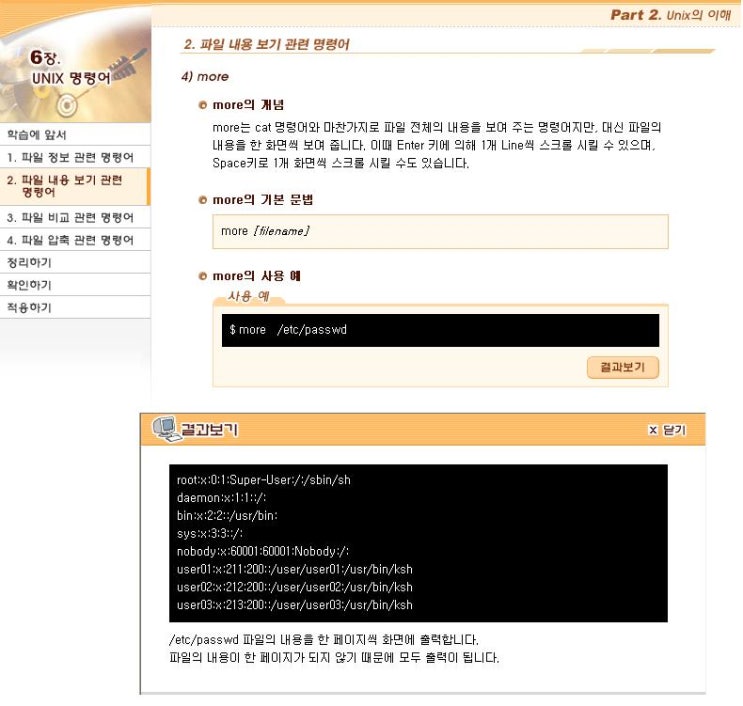Click the bullet icon before more의 개념
The image size is (743, 706).
(x=203, y=105)
